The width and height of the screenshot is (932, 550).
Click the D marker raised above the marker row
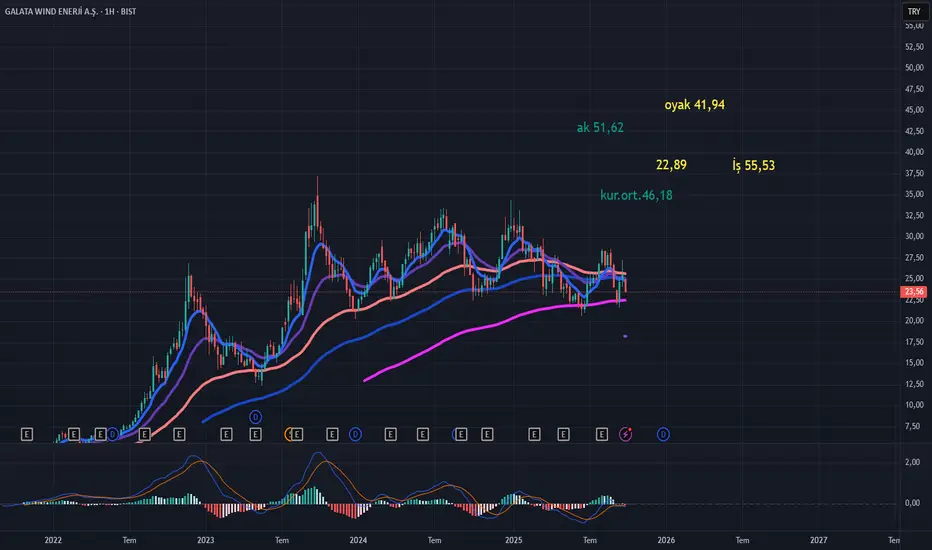(255, 417)
